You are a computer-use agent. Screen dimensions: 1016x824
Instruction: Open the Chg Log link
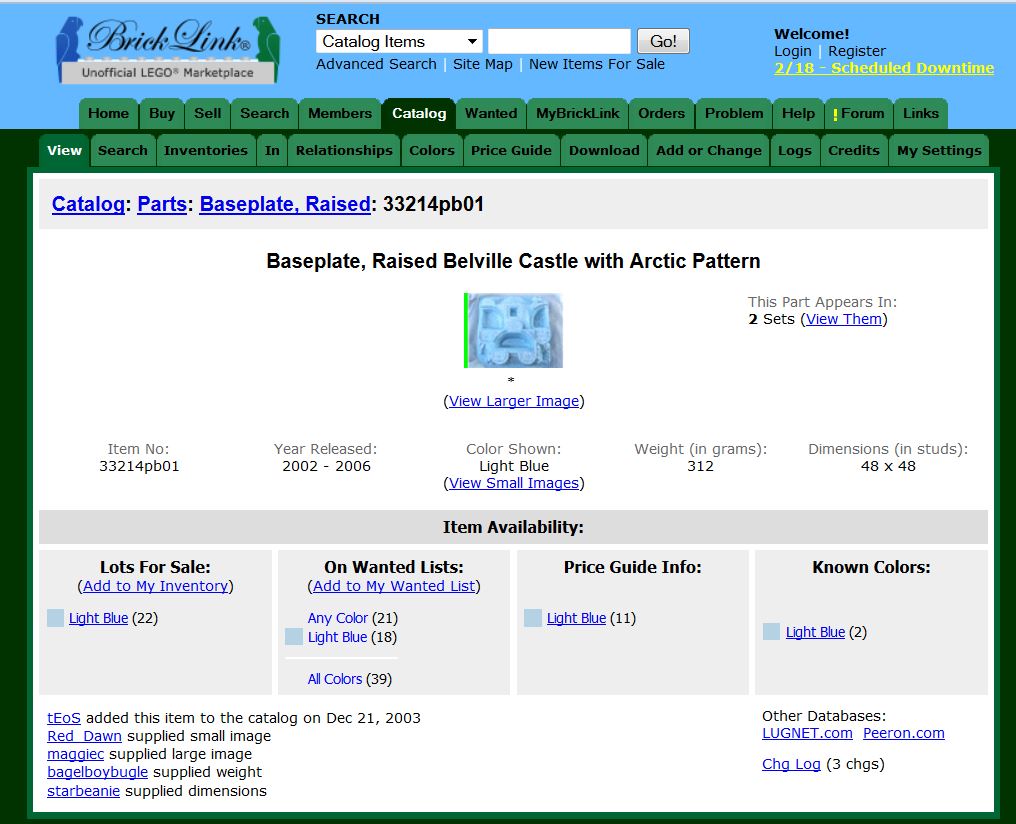791,764
